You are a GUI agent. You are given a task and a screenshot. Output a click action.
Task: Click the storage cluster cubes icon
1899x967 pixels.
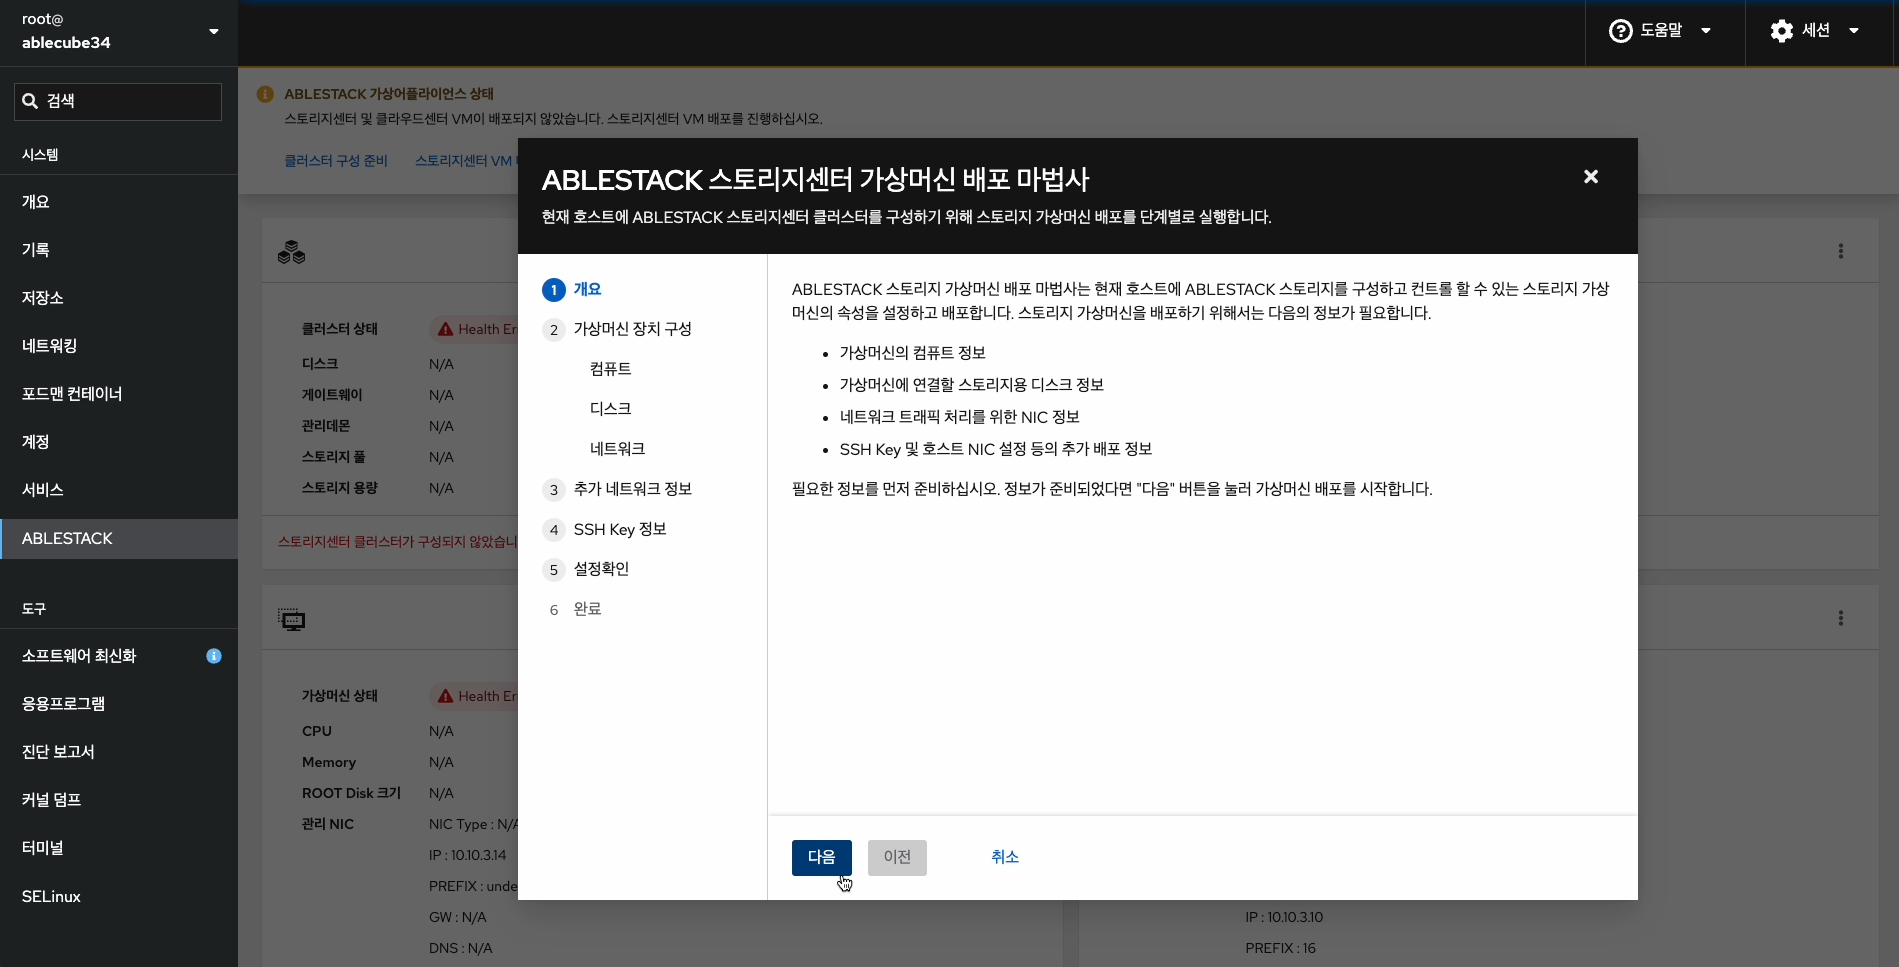click(291, 252)
